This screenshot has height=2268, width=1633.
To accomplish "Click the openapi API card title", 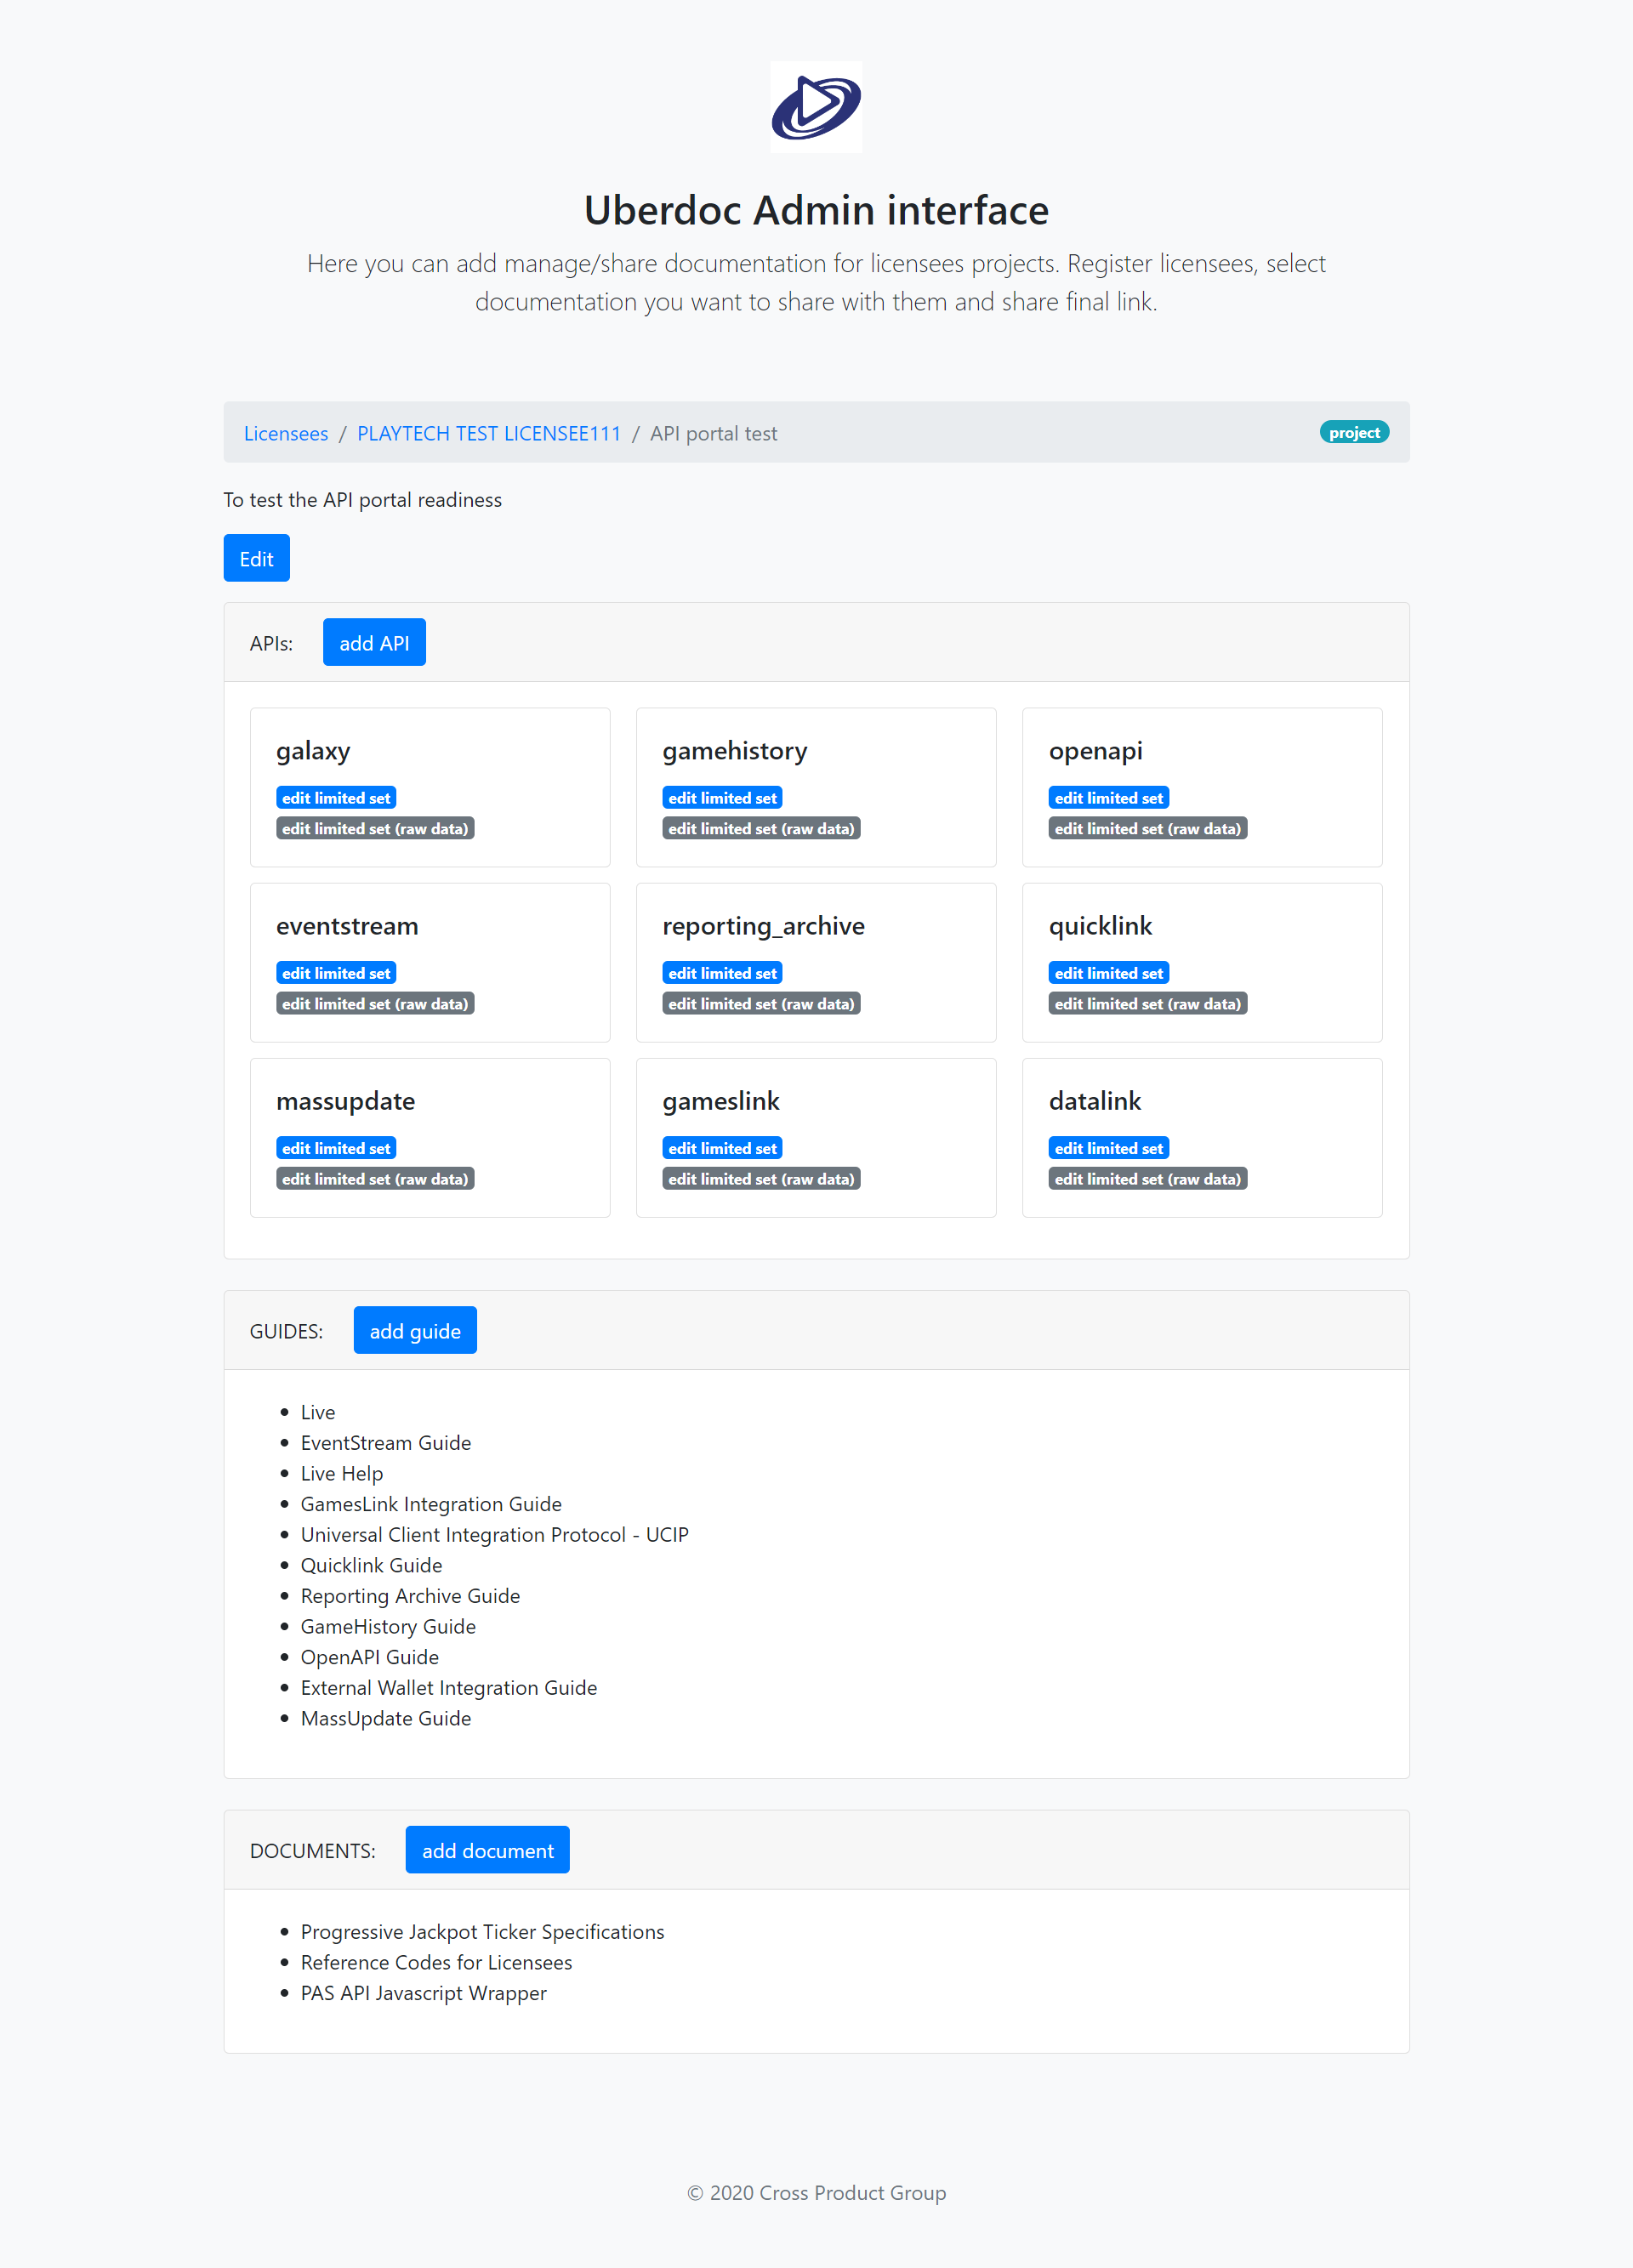I will click(x=1096, y=751).
